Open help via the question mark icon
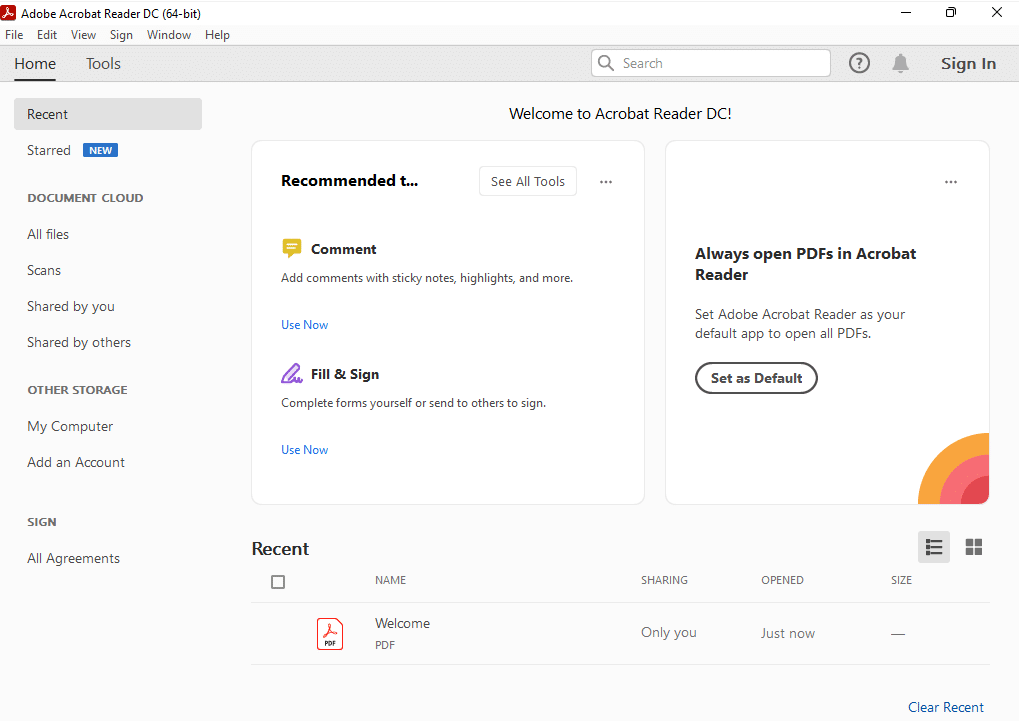Image resolution: width=1019 pixels, height=721 pixels. [858, 62]
